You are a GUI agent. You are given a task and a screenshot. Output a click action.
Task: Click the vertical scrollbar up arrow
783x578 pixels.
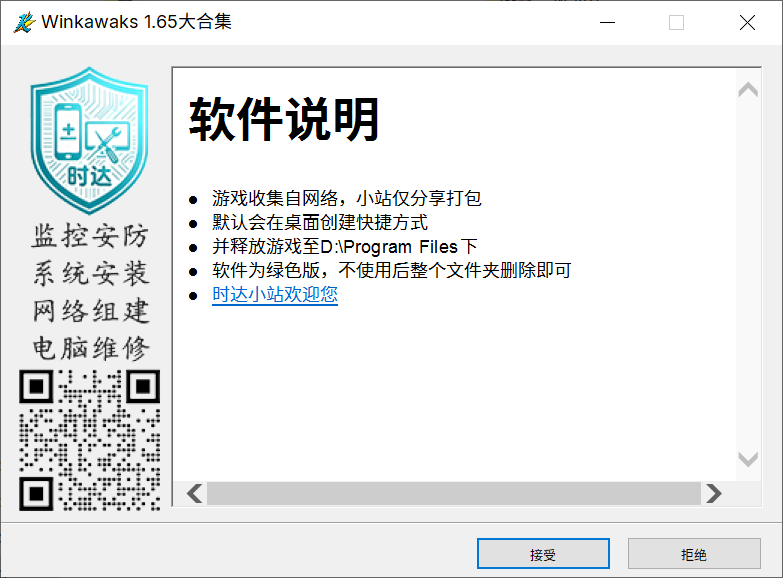[x=748, y=90]
